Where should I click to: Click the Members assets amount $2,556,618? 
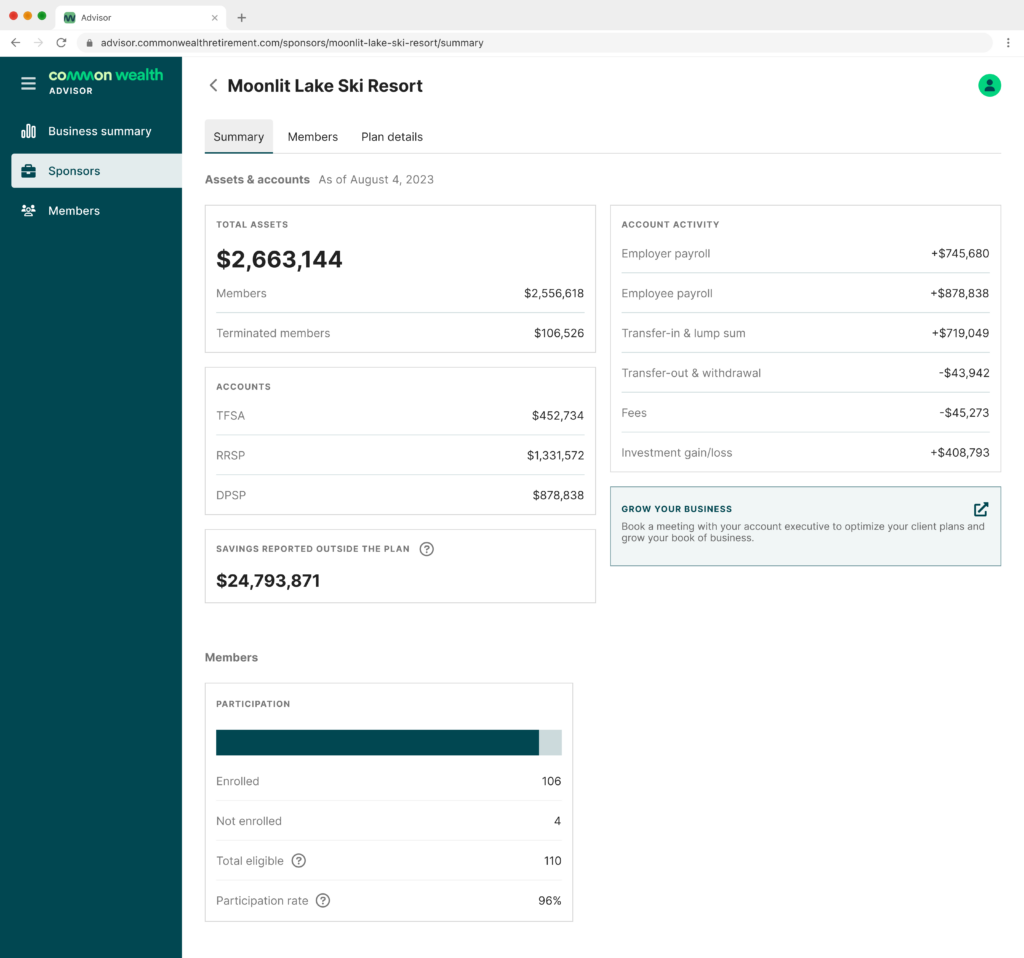click(554, 293)
